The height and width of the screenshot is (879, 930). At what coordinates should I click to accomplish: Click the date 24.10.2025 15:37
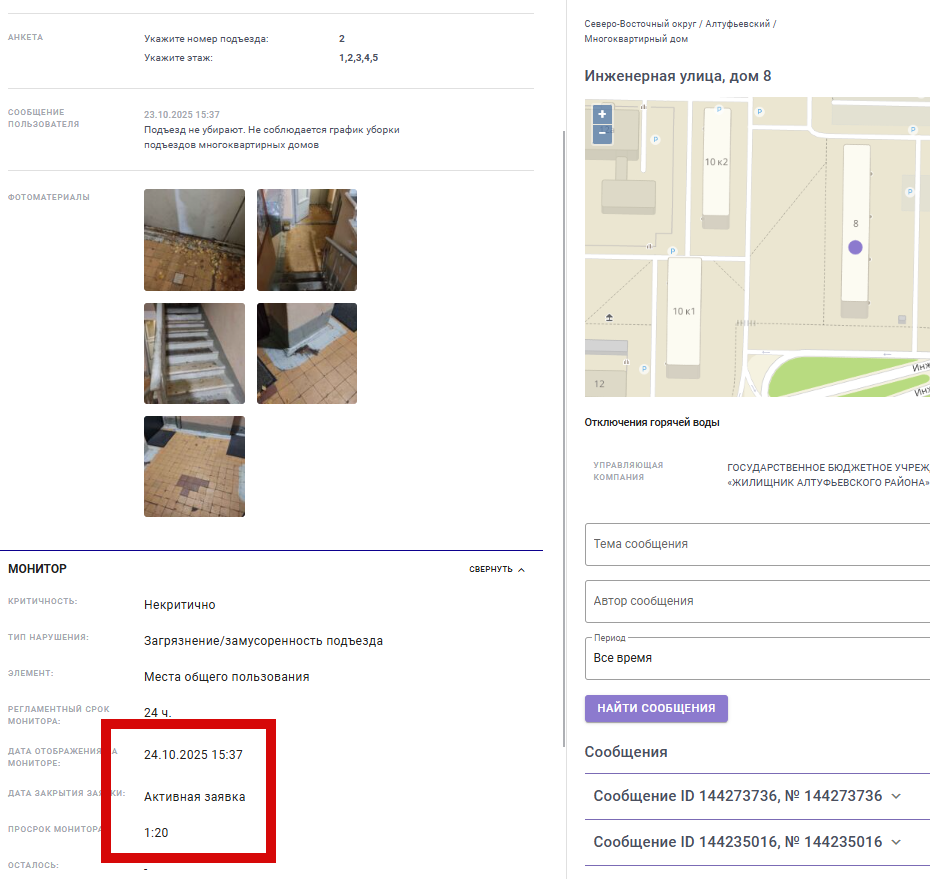[193, 754]
